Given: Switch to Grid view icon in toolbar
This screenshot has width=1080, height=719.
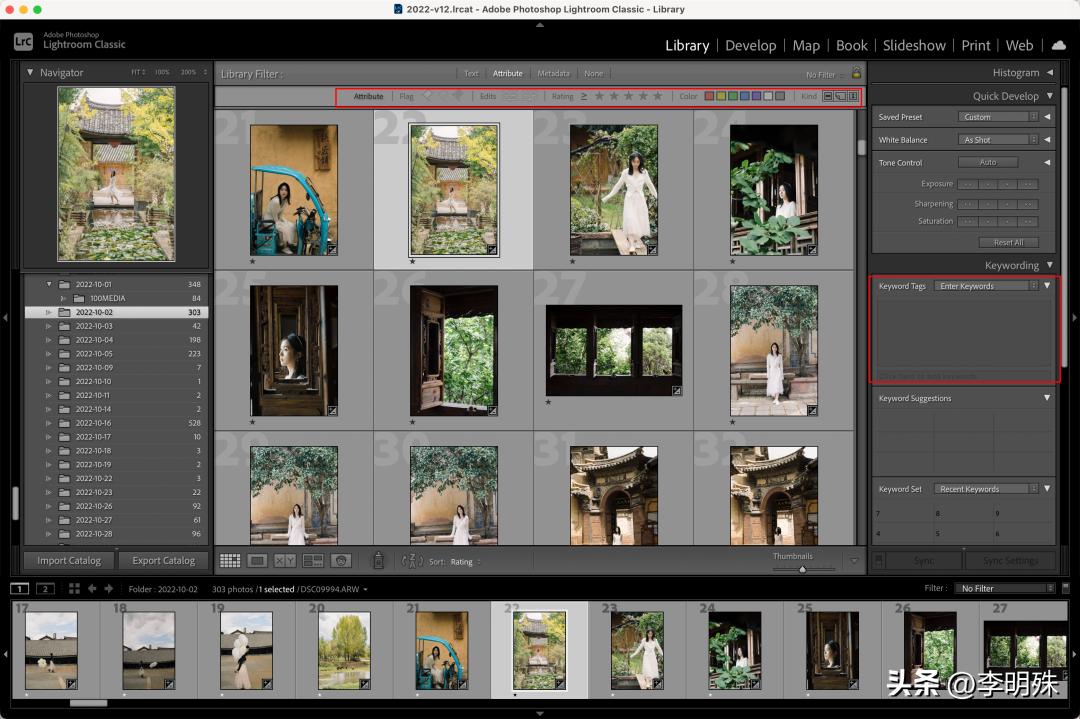Looking at the screenshot, I should 230,561.
